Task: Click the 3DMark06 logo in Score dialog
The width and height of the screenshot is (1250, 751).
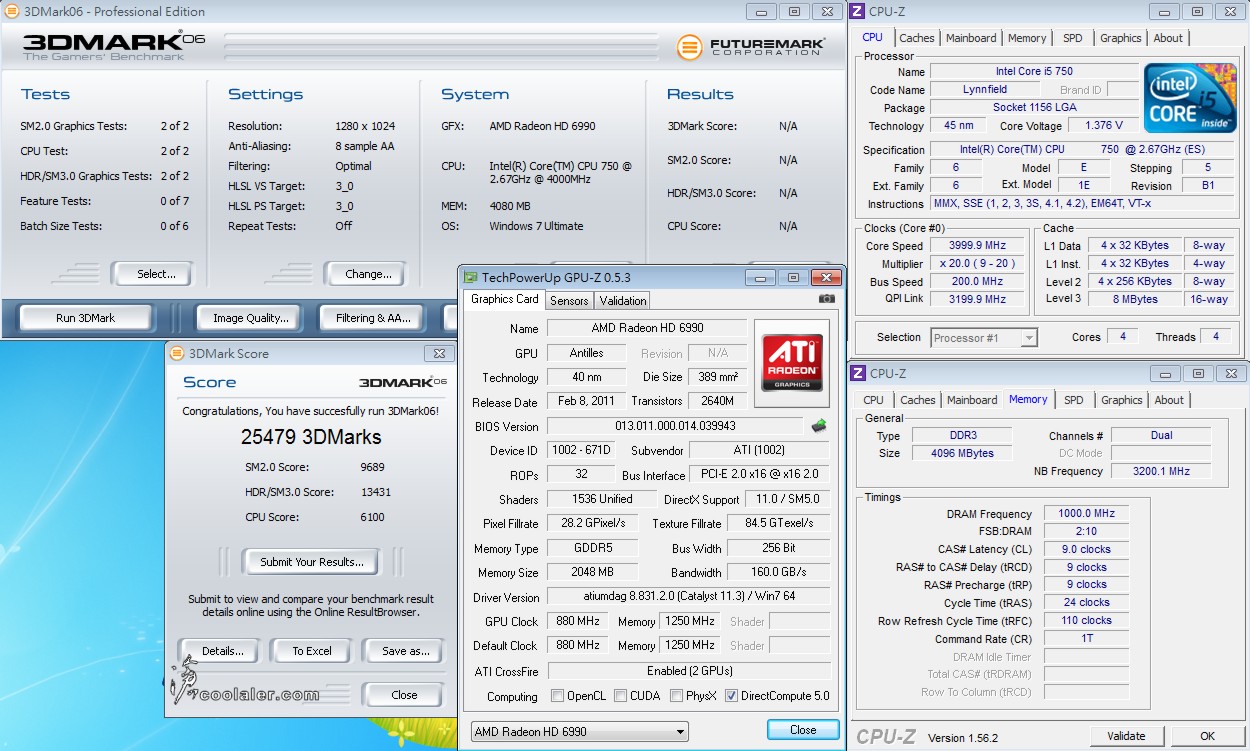Action: pos(403,382)
